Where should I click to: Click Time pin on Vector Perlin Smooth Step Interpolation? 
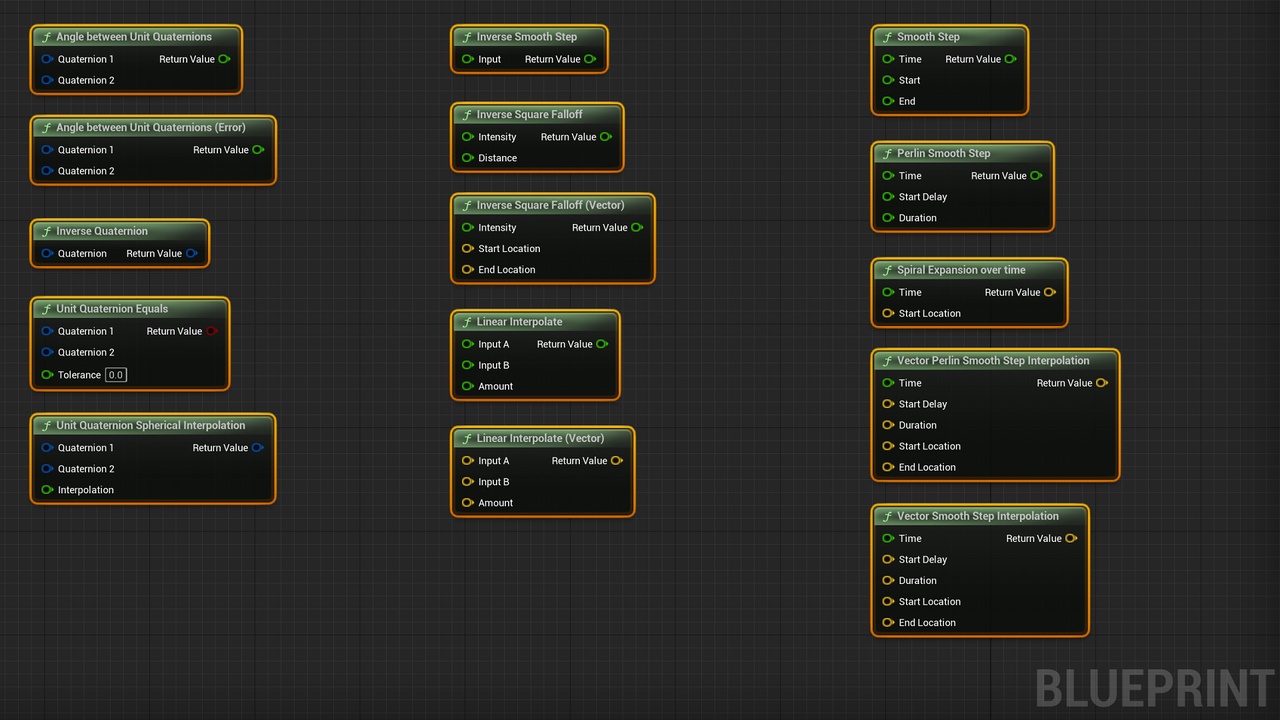[x=888, y=383]
